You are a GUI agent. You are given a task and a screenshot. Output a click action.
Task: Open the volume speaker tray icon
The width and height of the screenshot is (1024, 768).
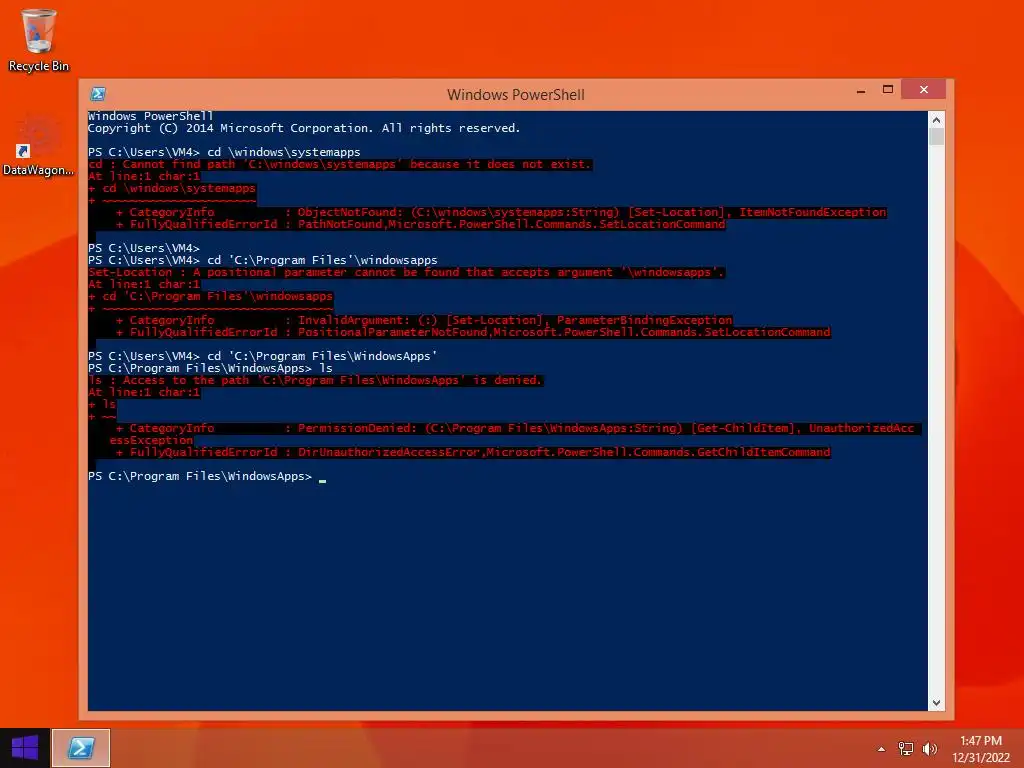click(x=929, y=749)
